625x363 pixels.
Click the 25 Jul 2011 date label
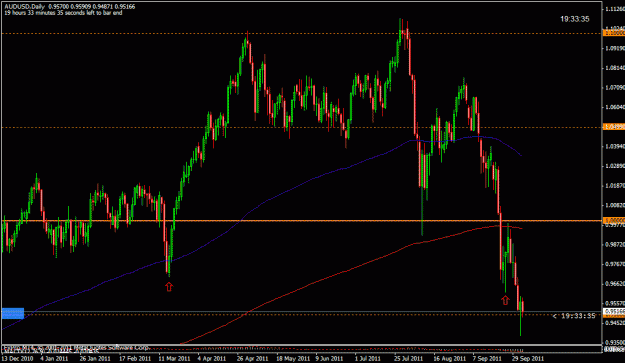point(408,359)
